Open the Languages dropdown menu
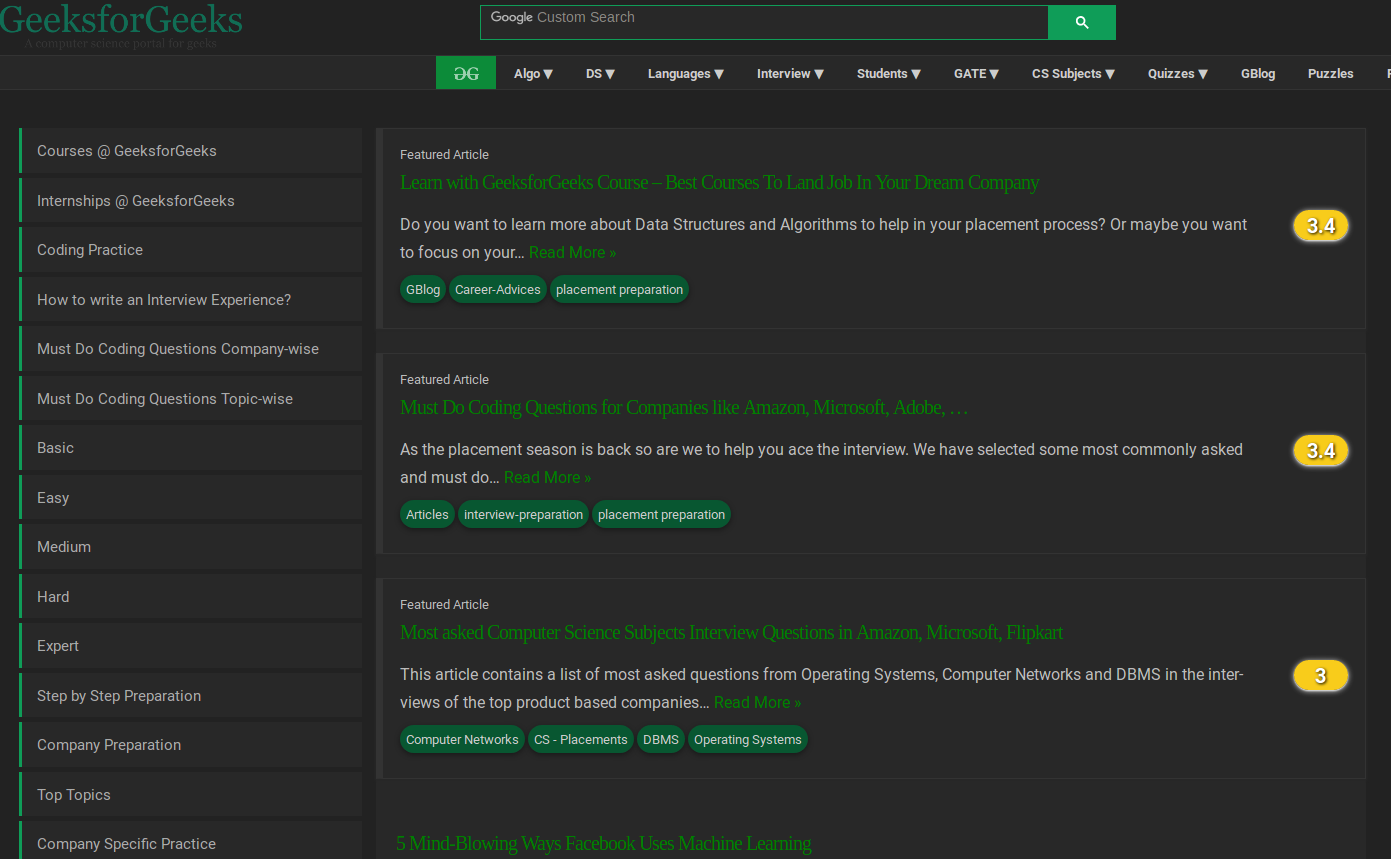Viewport: 1391px width, 859px height. point(685,74)
